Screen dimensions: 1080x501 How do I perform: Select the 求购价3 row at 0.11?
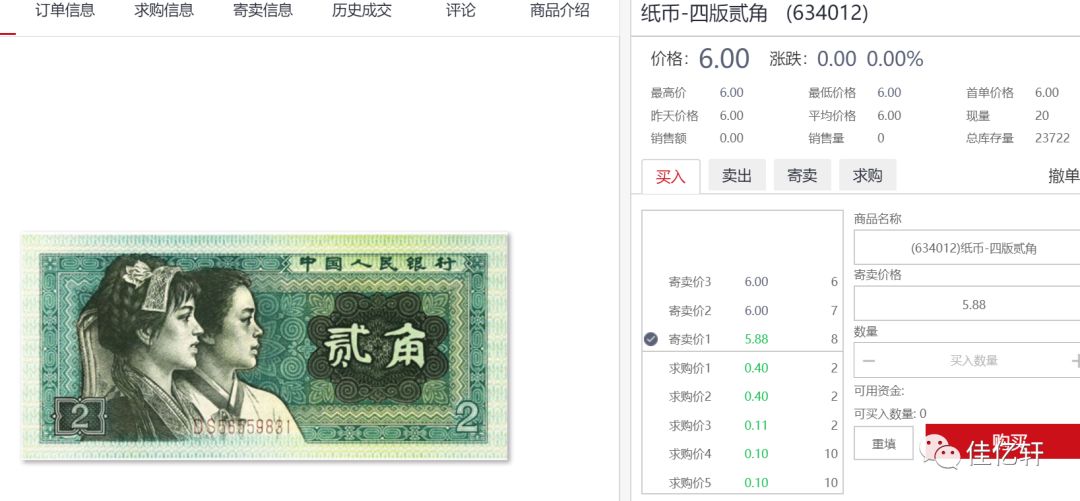[x=742, y=425]
